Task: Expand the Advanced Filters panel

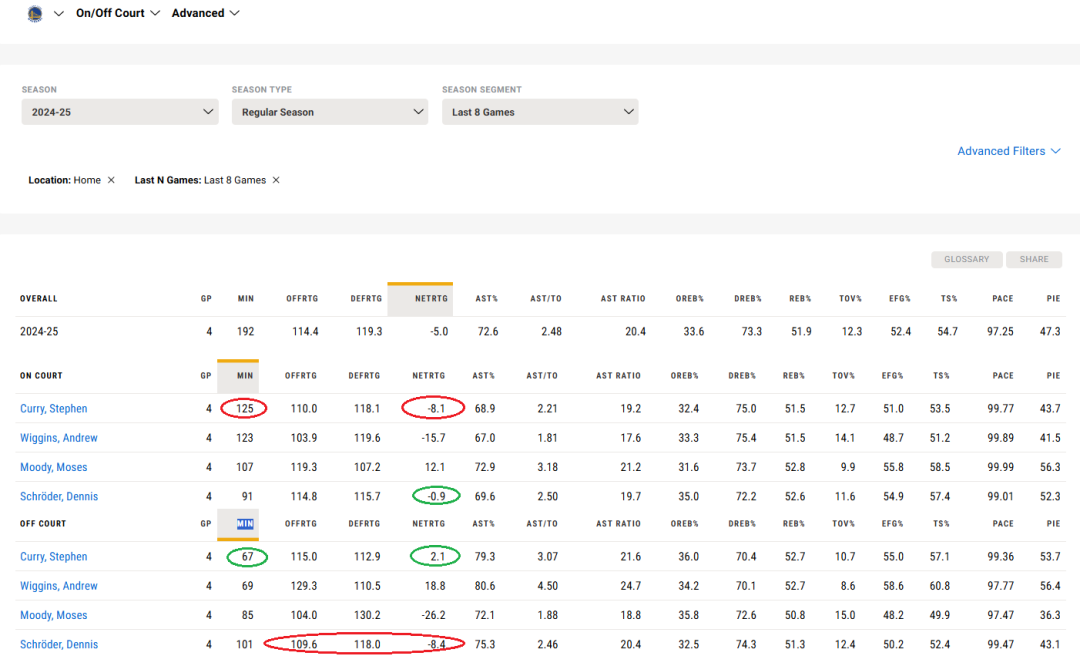Action: (1008, 151)
